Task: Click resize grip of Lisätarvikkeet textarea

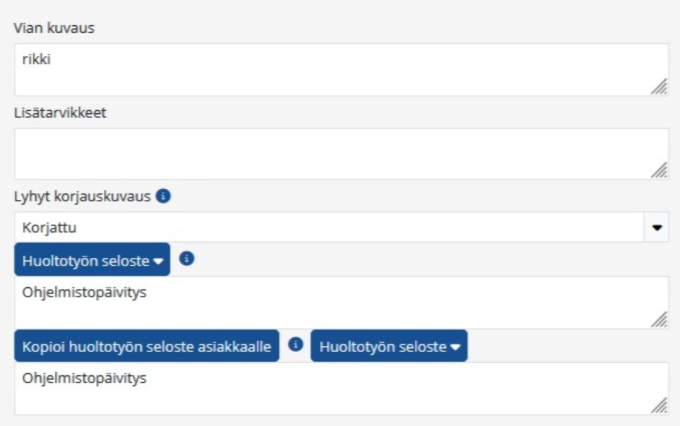Action: pyautogui.click(x=659, y=171)
